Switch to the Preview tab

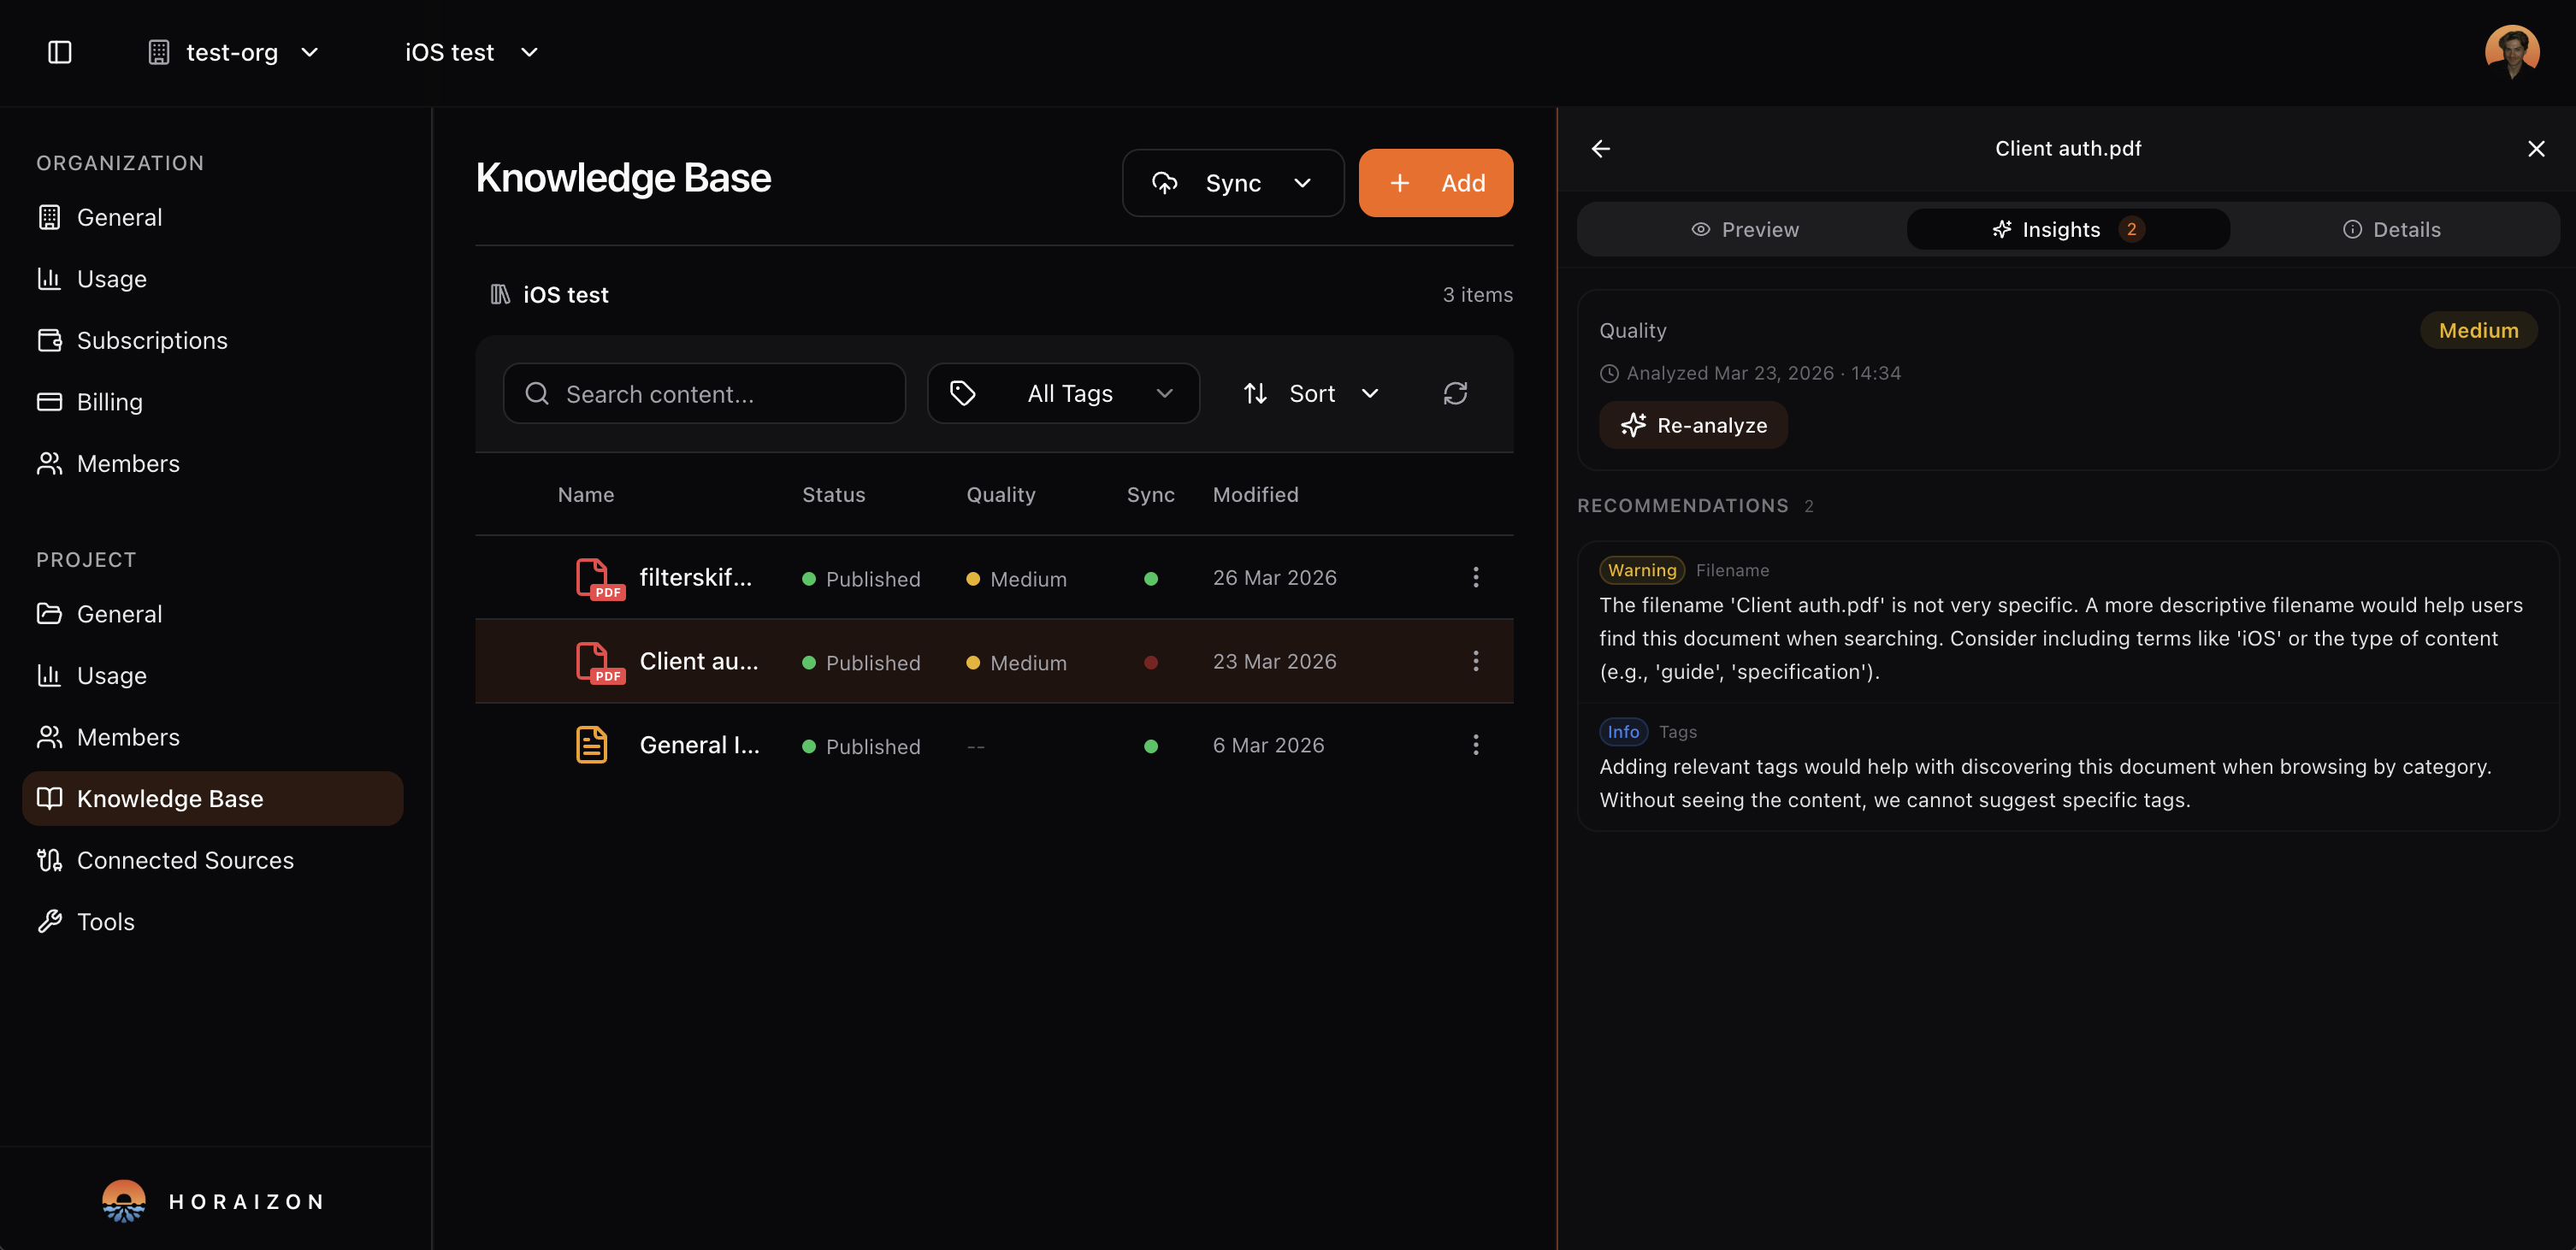[1745, 229]
